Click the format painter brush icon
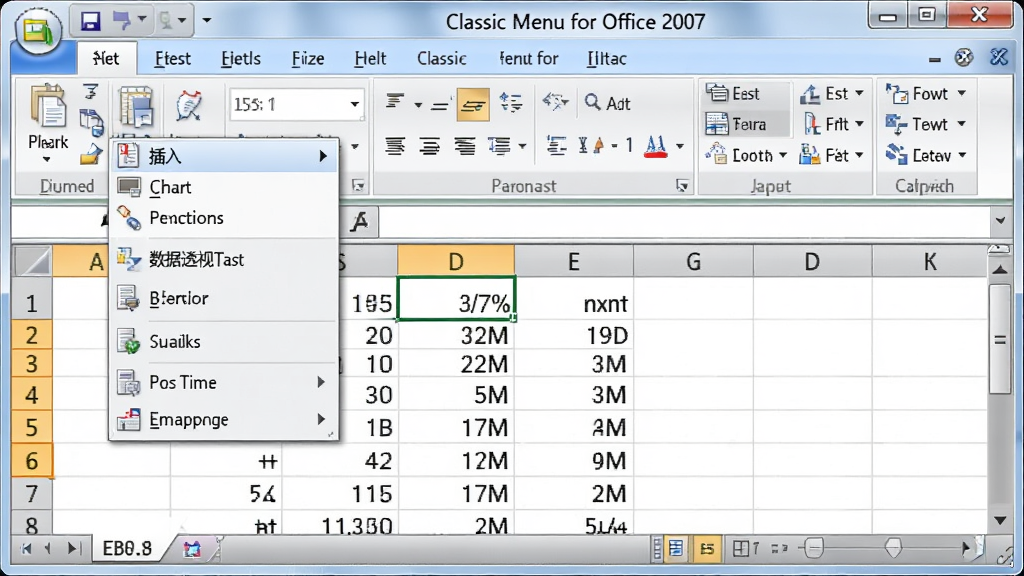Screen dimensions: 1024x576 [x=91, y=155]
